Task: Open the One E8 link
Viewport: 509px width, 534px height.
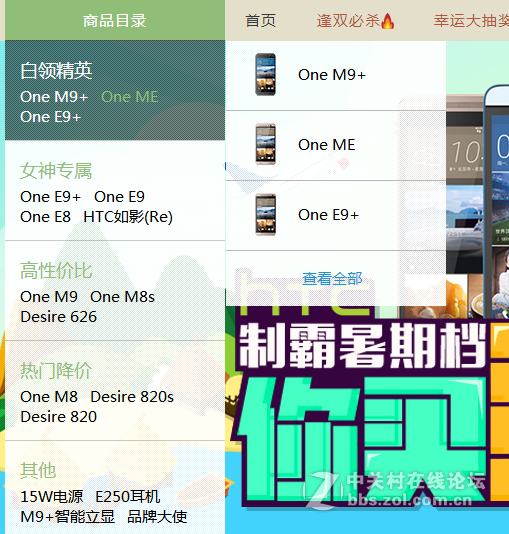Action: coord(45,217)
